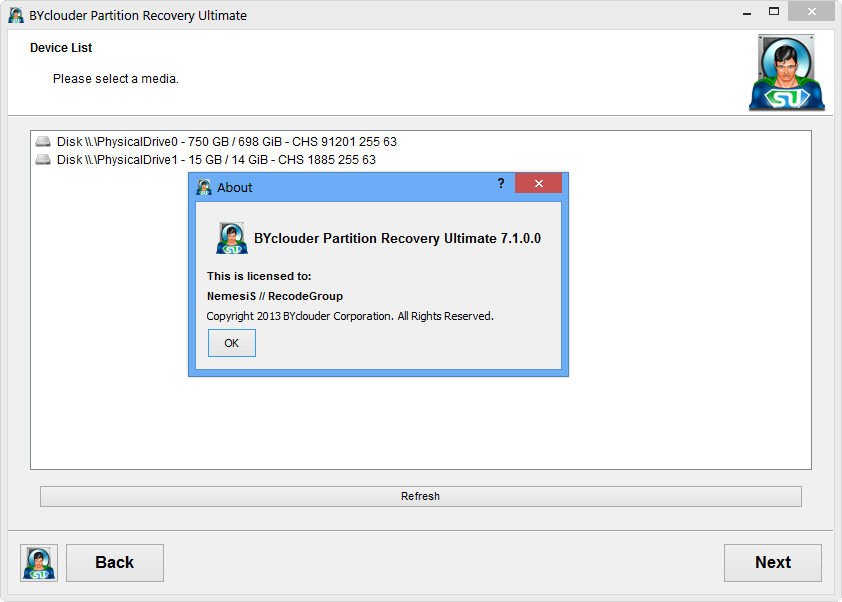Click 'Please select a media.' instruction text
842x602 pixels.
click(x=116, y=79)
